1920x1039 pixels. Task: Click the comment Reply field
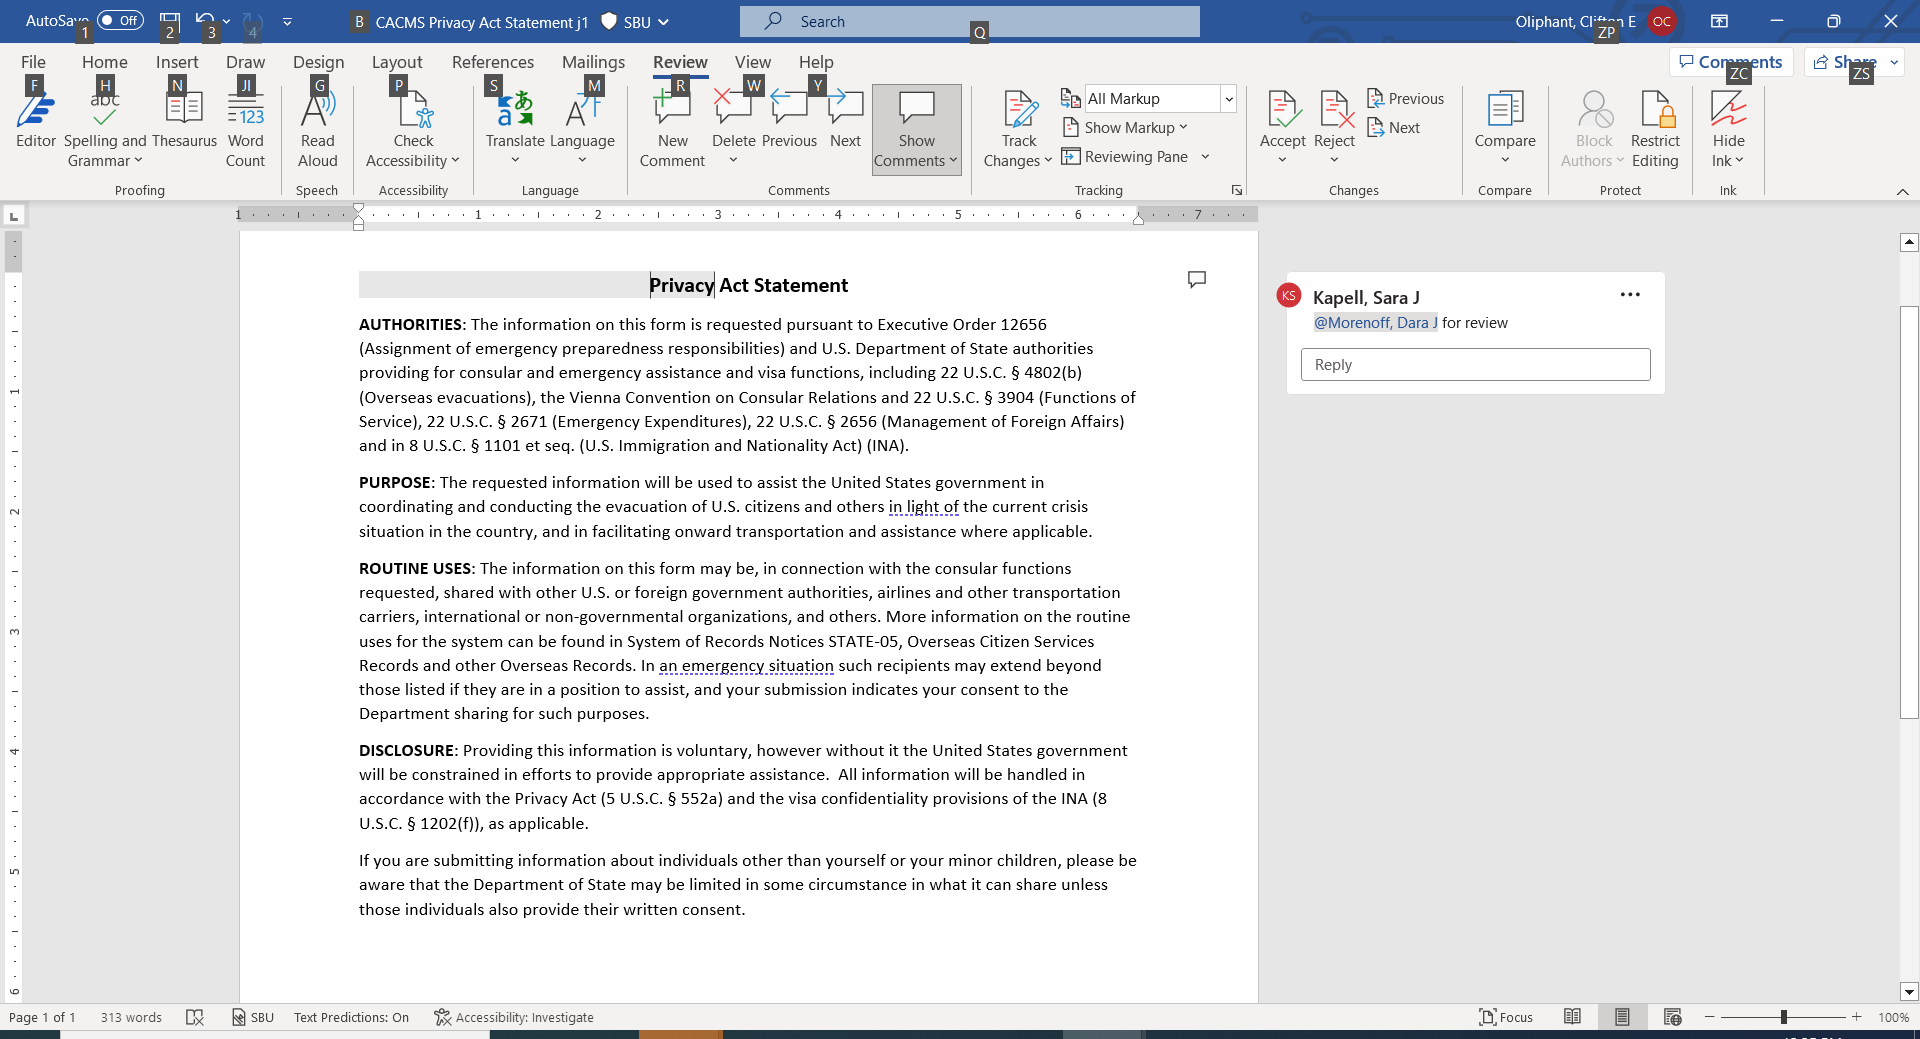tap(1475, 365)
